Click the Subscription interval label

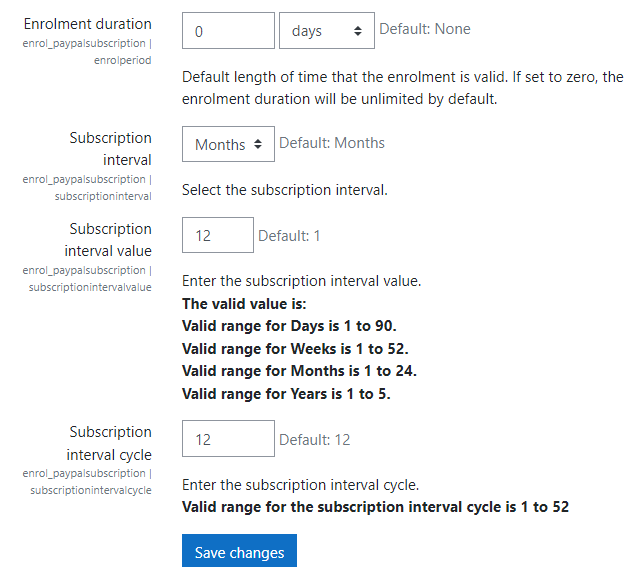click(x=111, y=149)
